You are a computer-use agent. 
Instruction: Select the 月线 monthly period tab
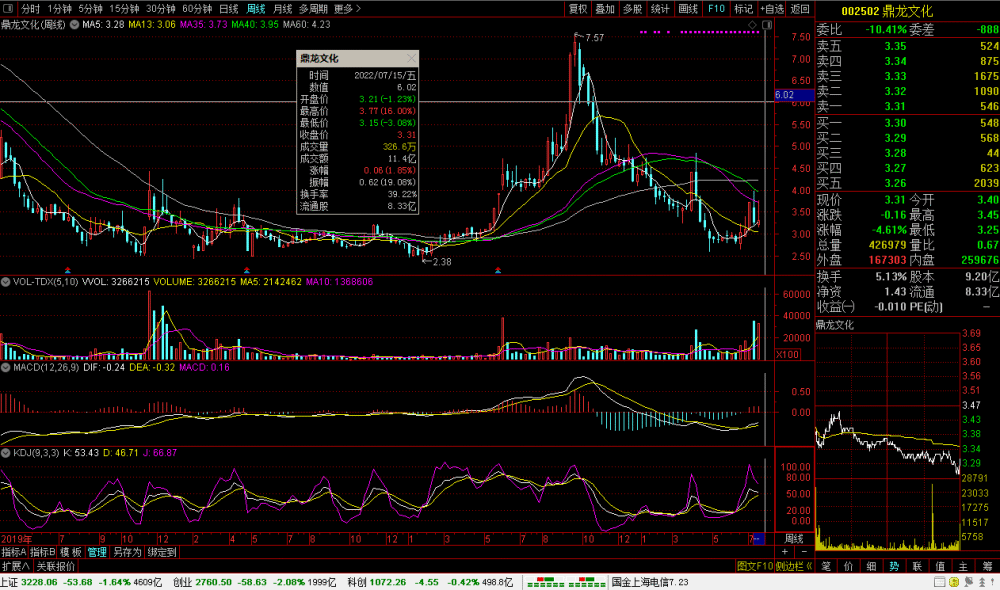point(282,8)
